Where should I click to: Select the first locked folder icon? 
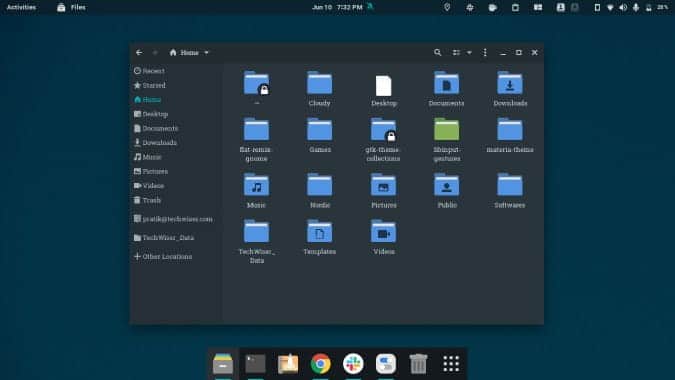(257, 83)
